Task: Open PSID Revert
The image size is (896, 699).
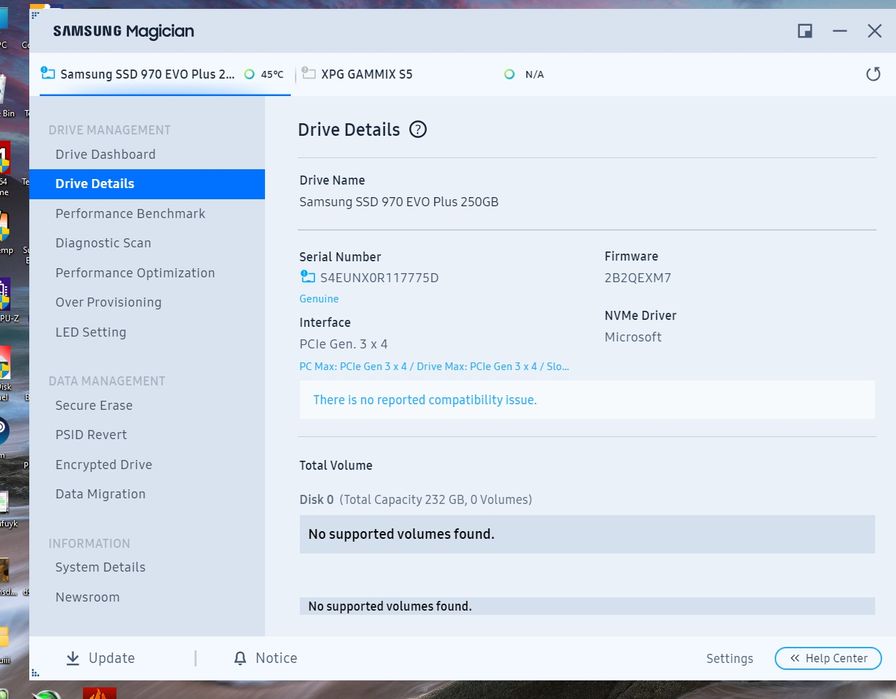Action: click(x=91, y=435)
